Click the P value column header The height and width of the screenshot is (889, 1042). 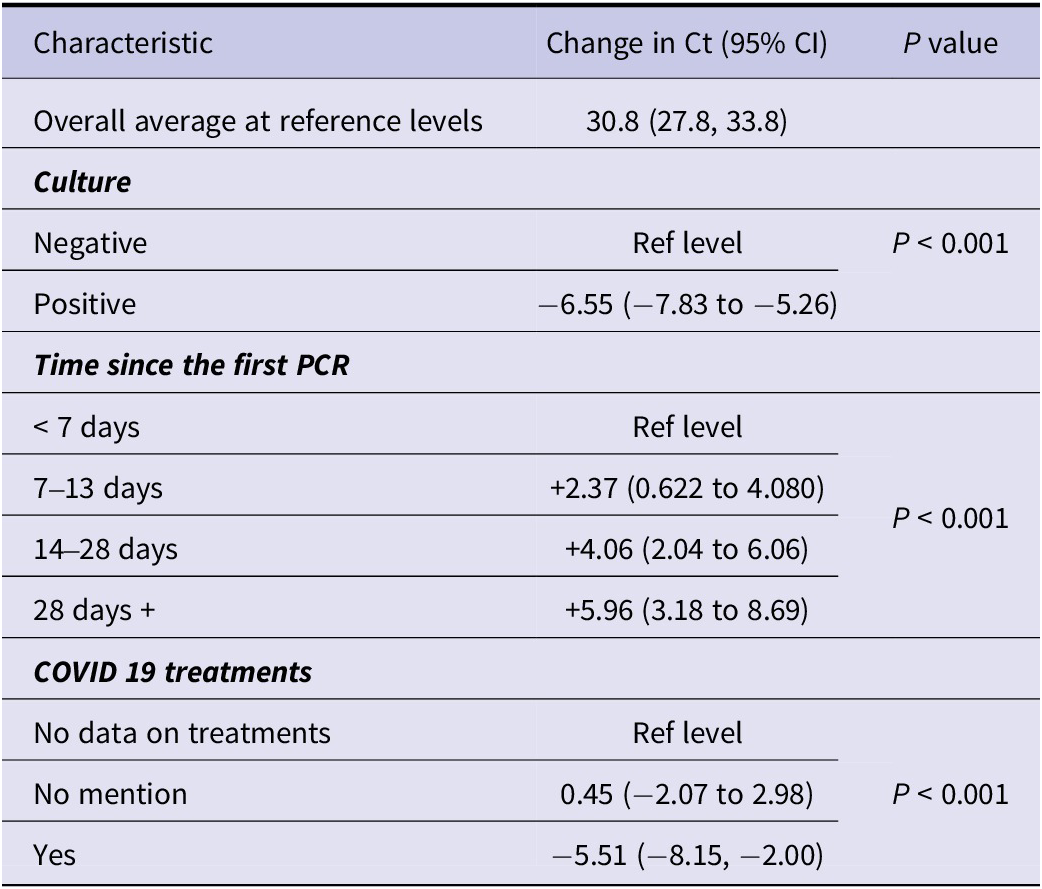pyautogui.click(x=950, y=44)
